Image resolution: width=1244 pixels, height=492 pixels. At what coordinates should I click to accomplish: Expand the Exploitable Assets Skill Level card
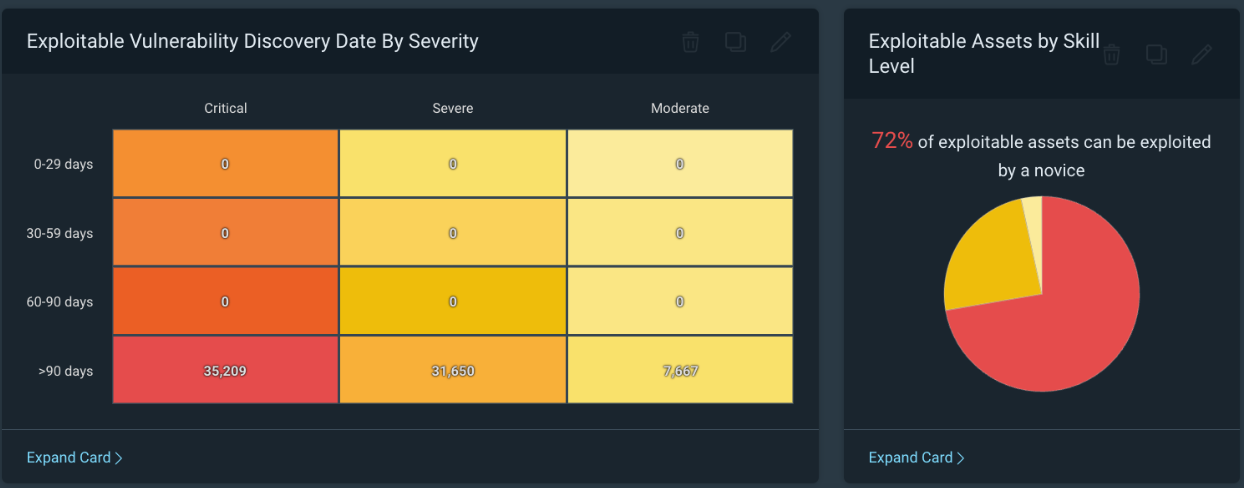(x=917, y=458)
